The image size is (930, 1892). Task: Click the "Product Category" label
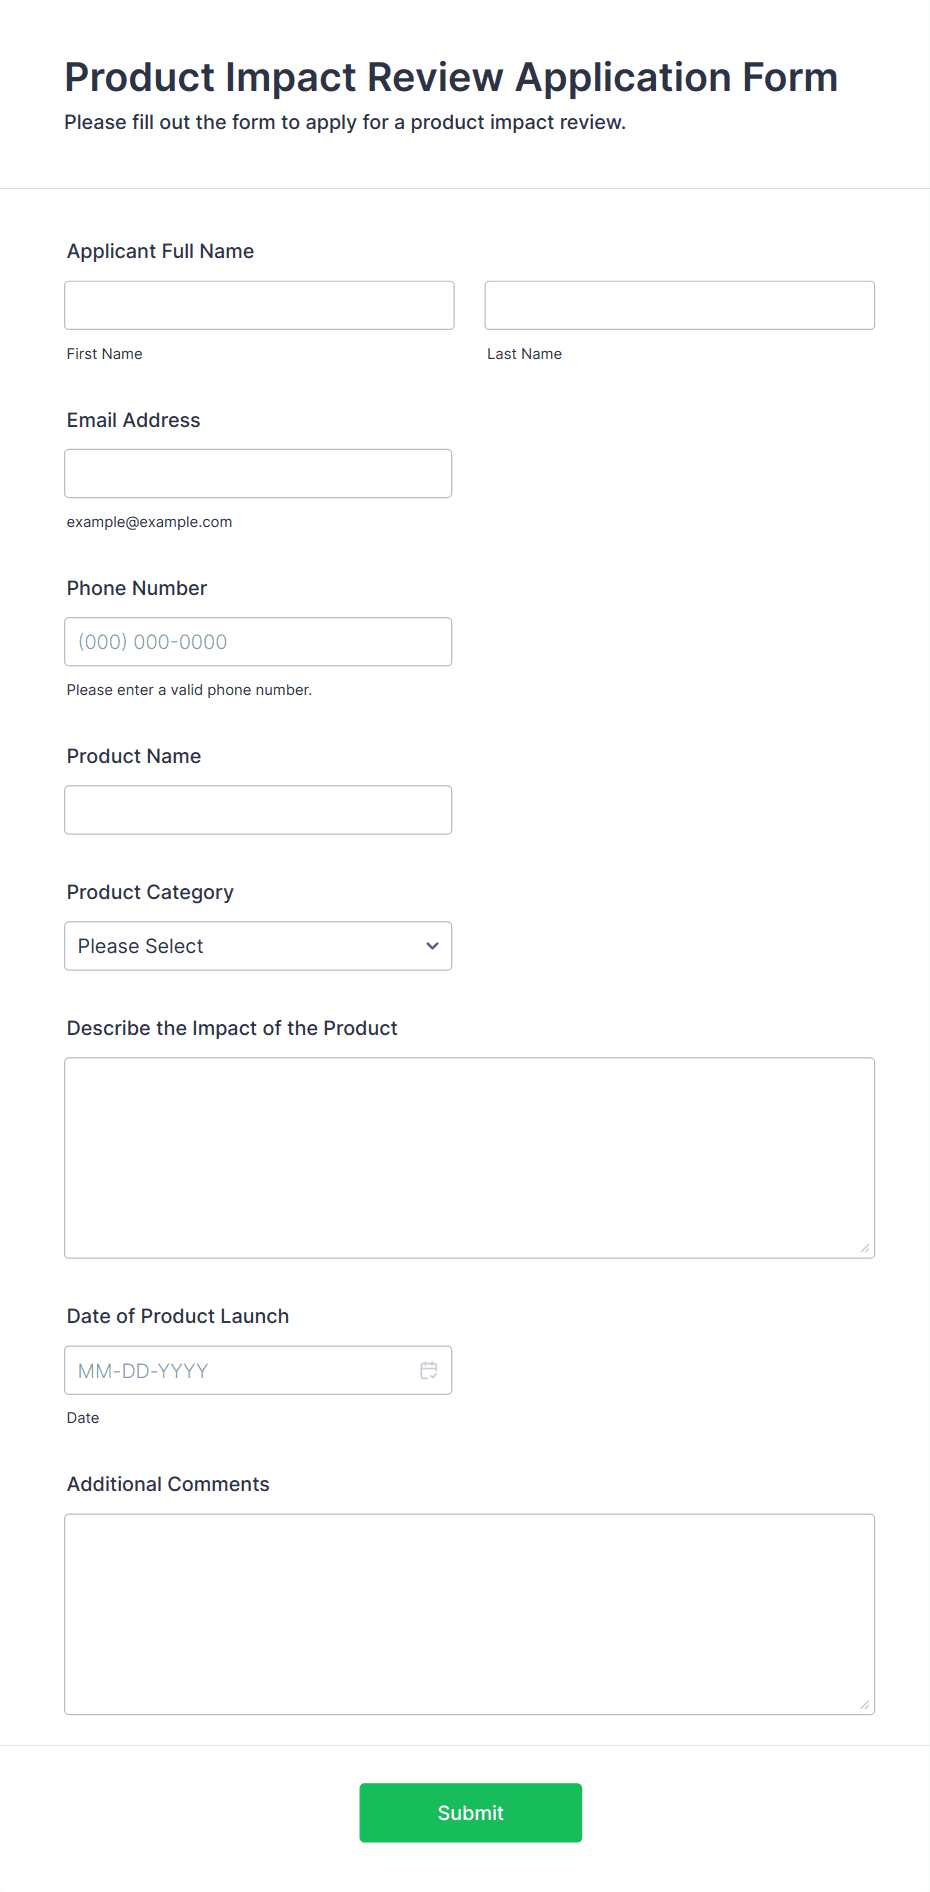point(150,892)
